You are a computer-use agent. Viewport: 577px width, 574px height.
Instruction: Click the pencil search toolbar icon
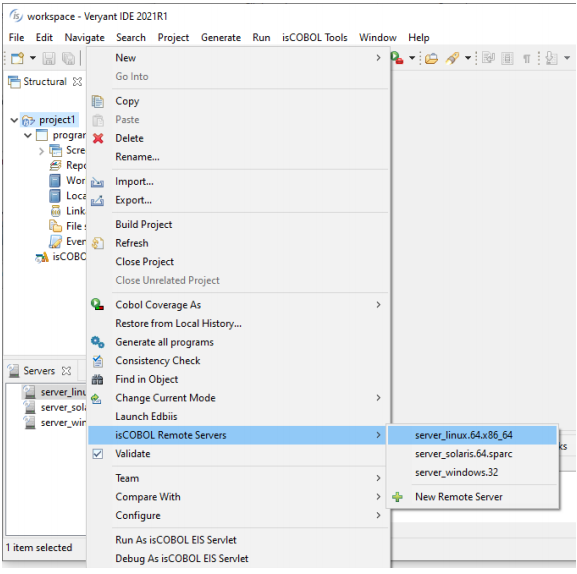[x=452, y=58]
